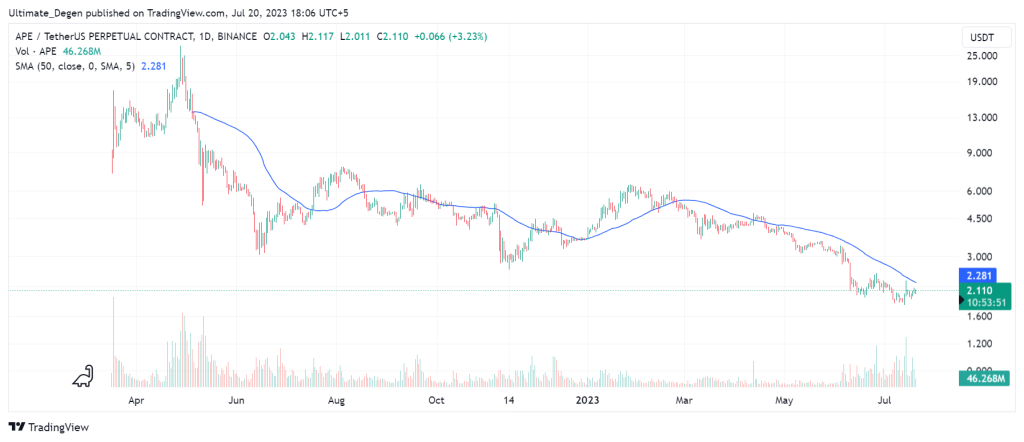Click the 19.000 price axis label
The width and height of the screenshot is (1024, 442).
(980, 82)
